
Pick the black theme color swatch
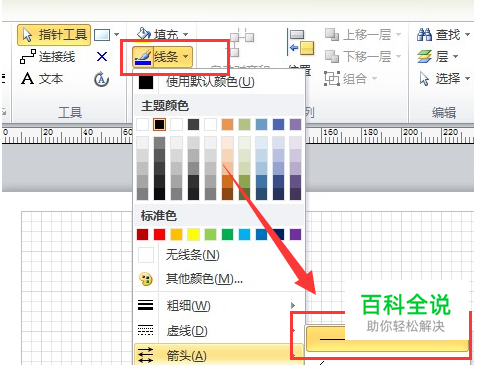159,125
